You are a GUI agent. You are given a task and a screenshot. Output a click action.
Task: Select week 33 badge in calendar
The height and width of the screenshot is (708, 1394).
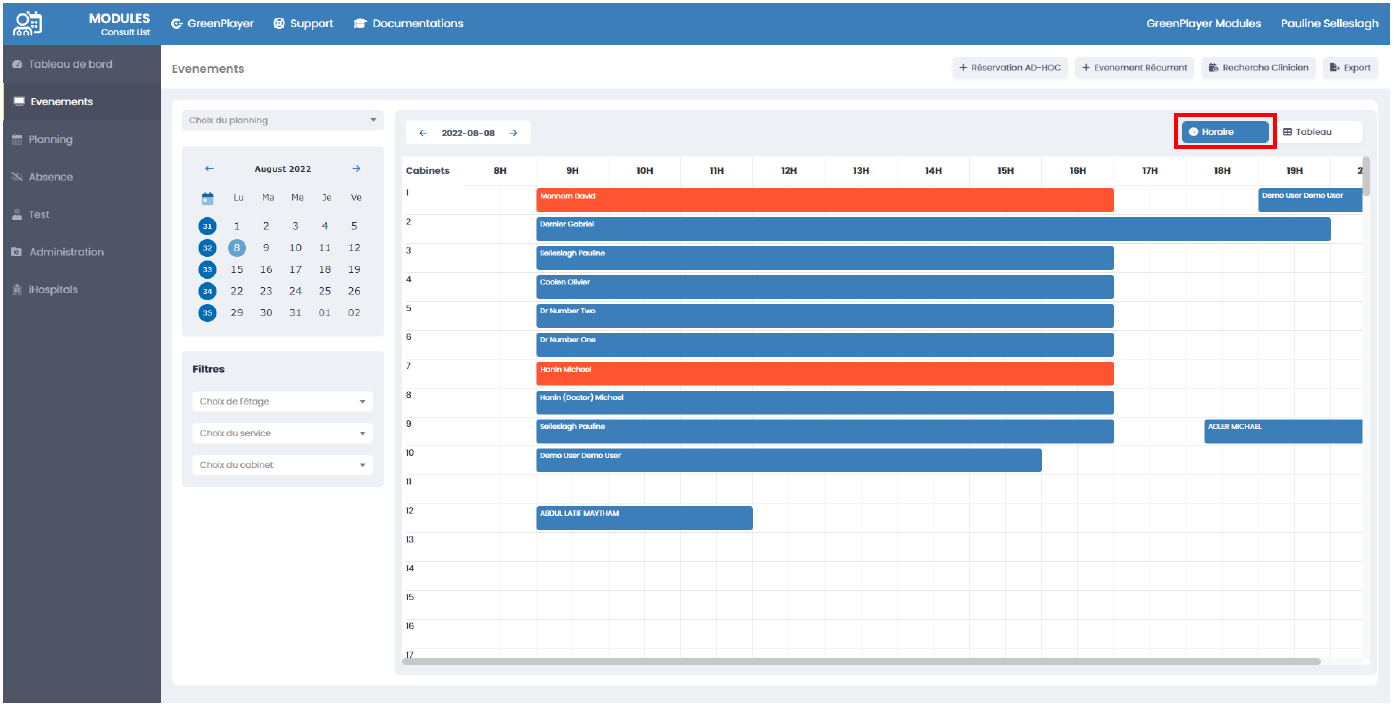point(208,270)
